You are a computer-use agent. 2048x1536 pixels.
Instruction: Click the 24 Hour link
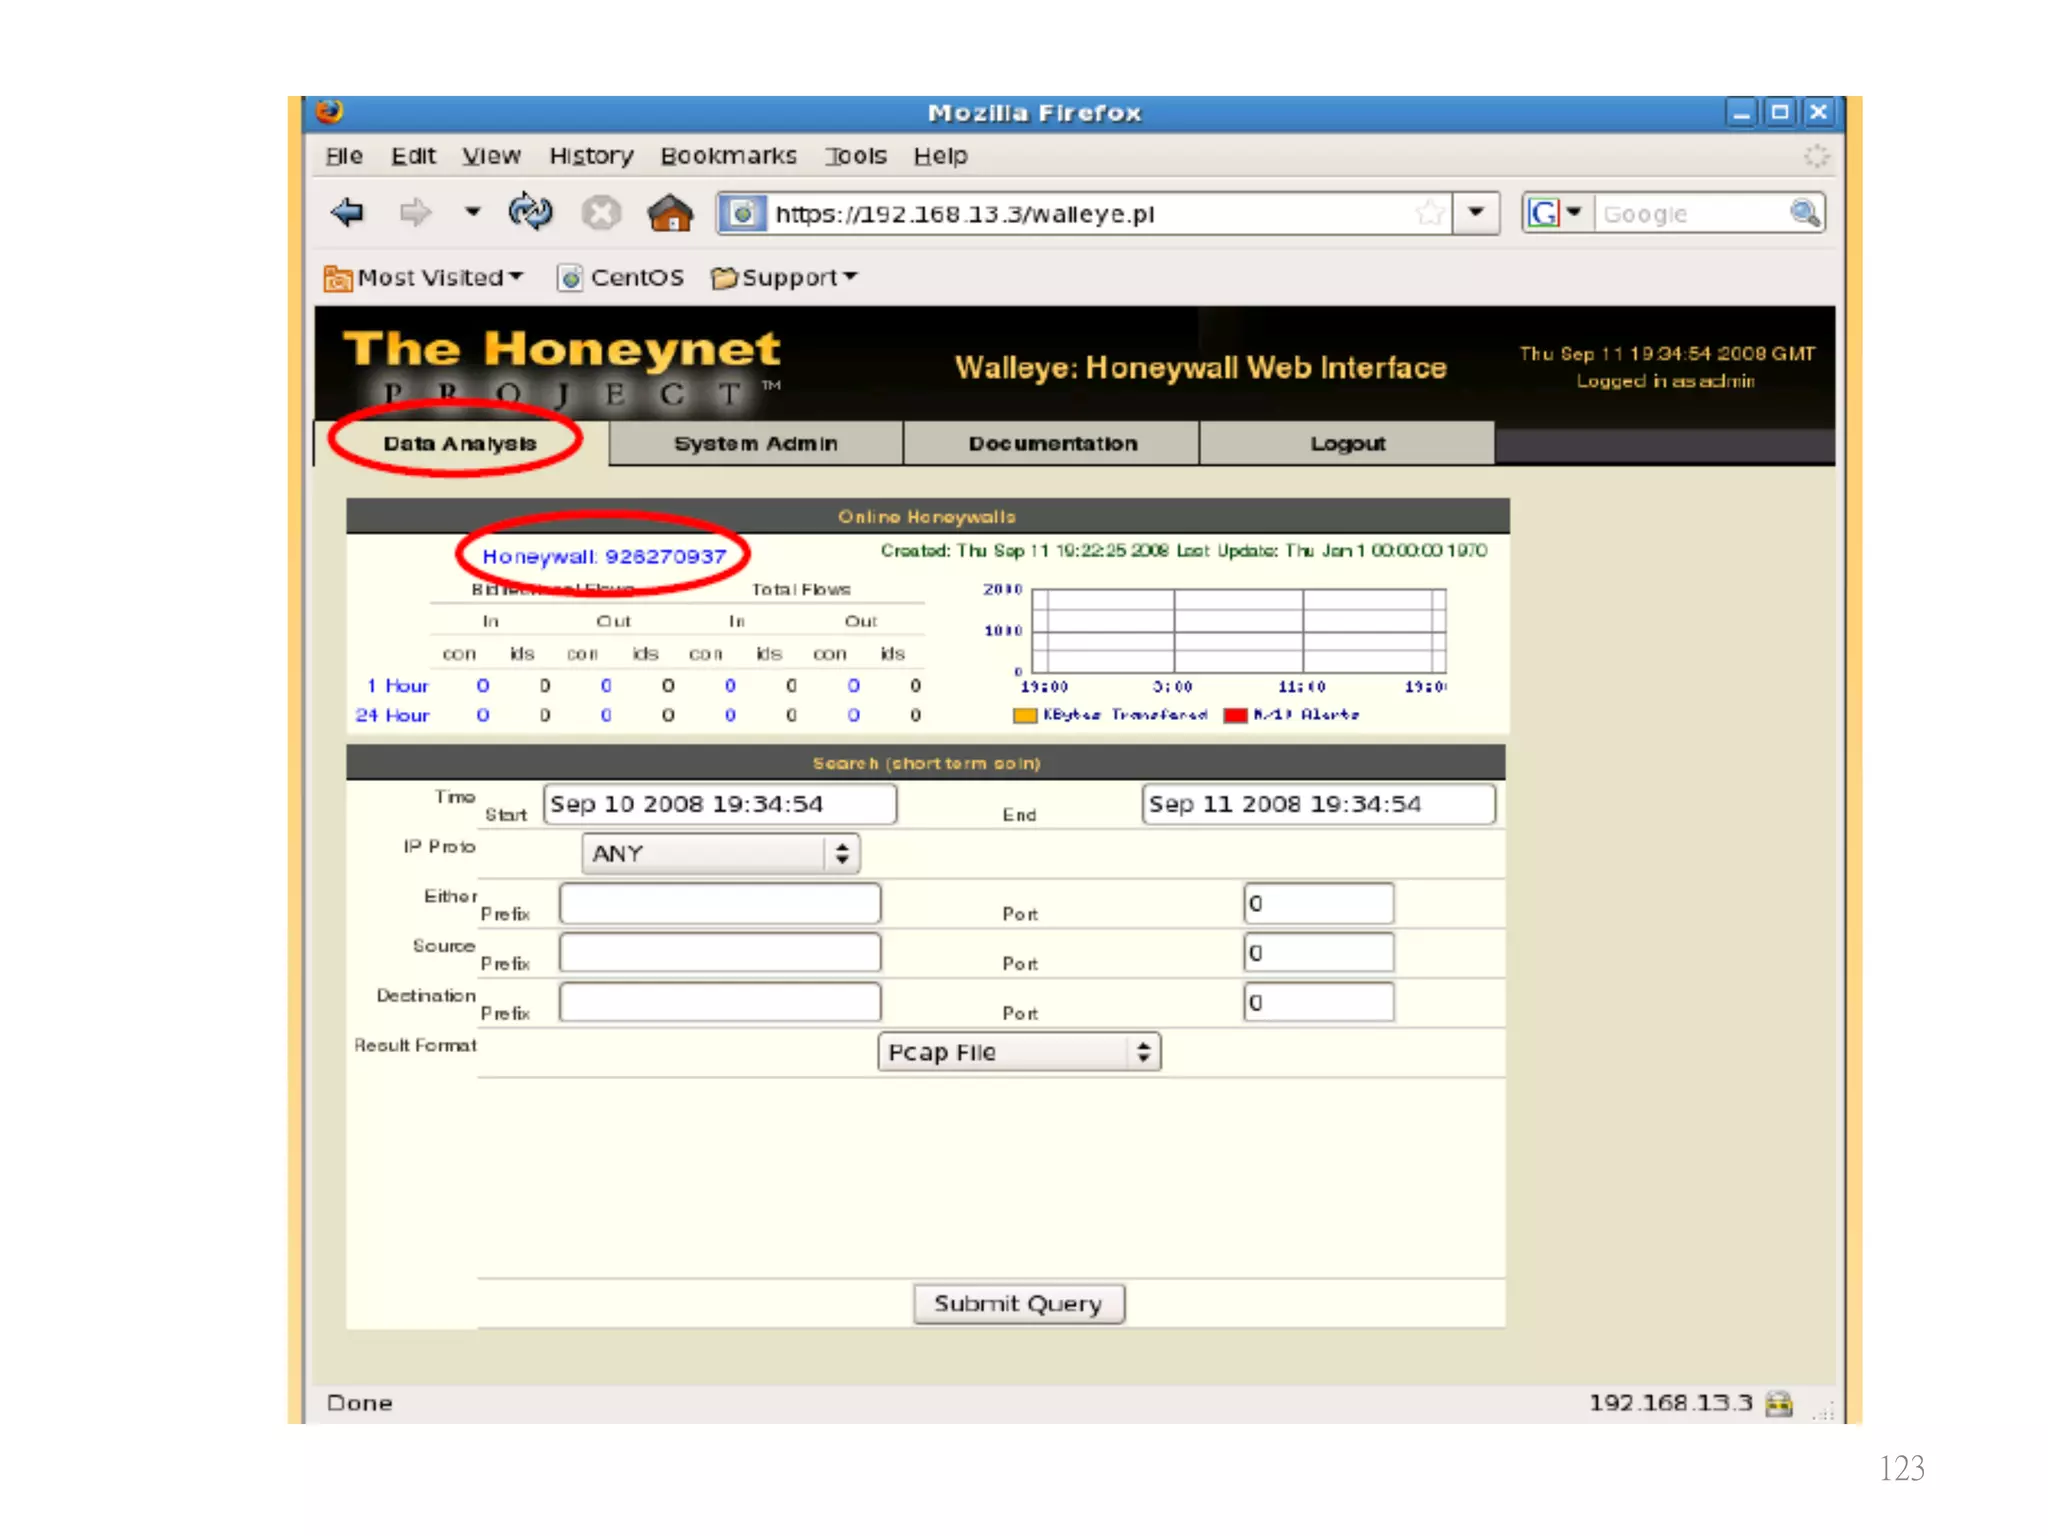[x=392, y=716]
